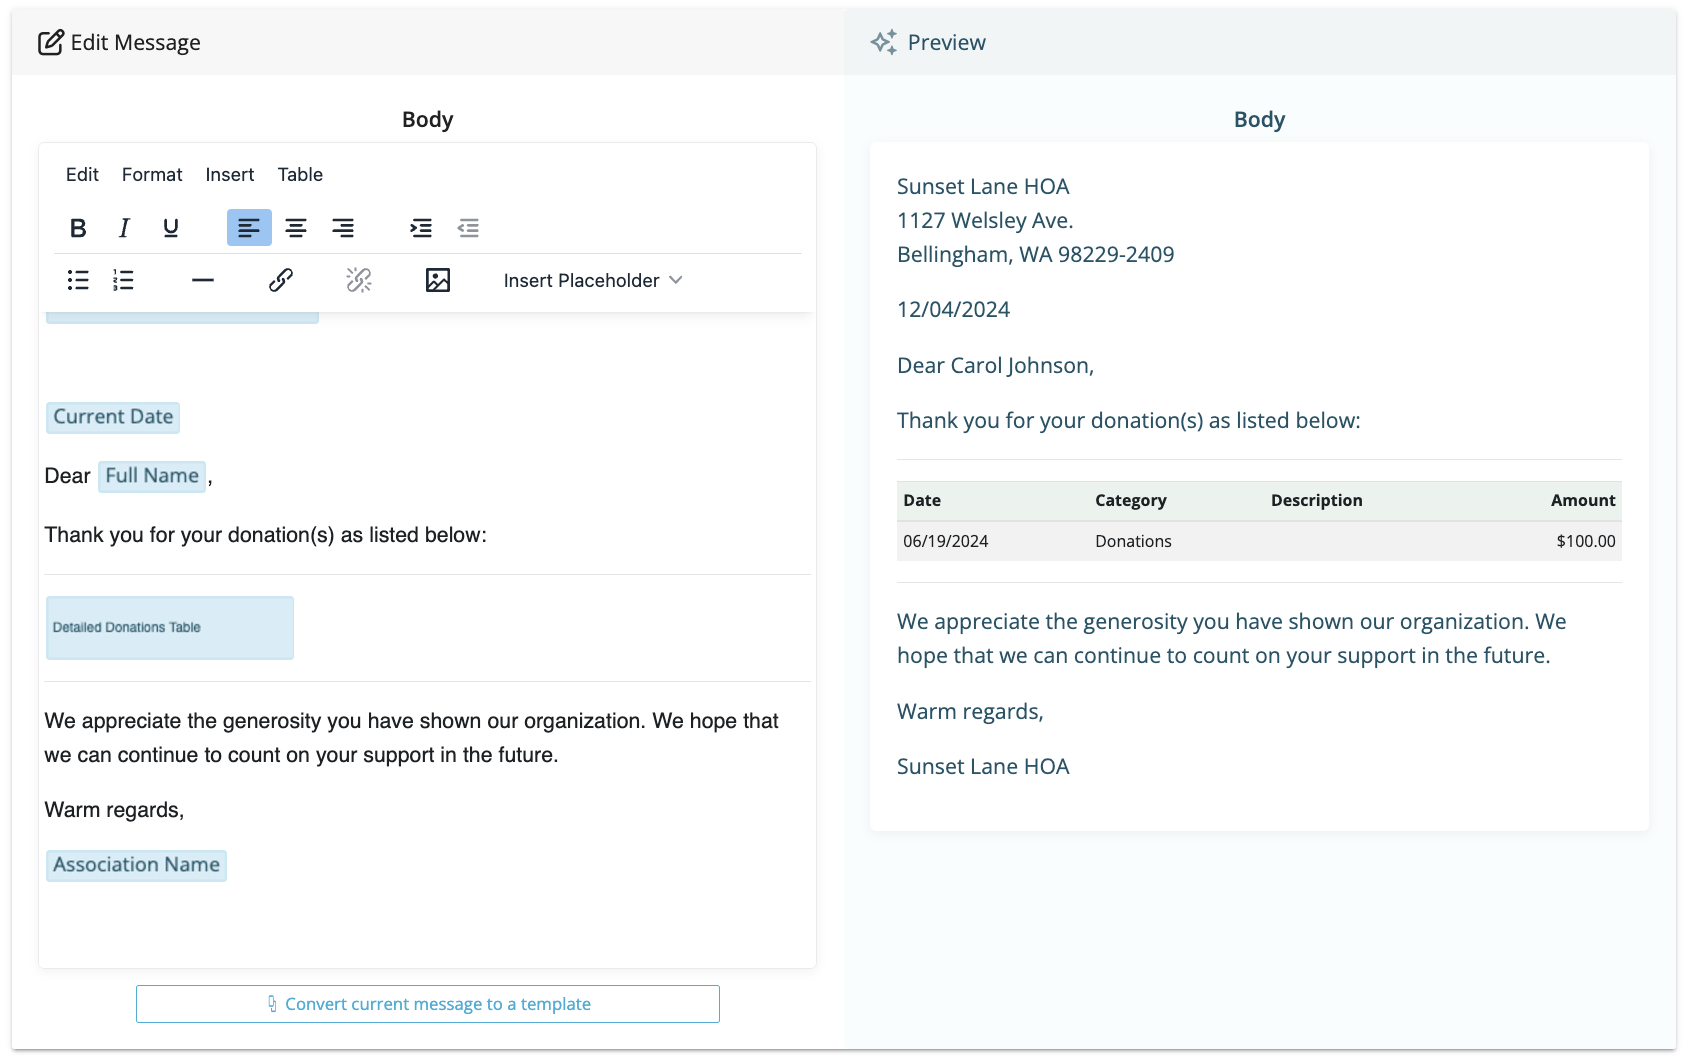Convert current message to a template

coord(428,1004)
